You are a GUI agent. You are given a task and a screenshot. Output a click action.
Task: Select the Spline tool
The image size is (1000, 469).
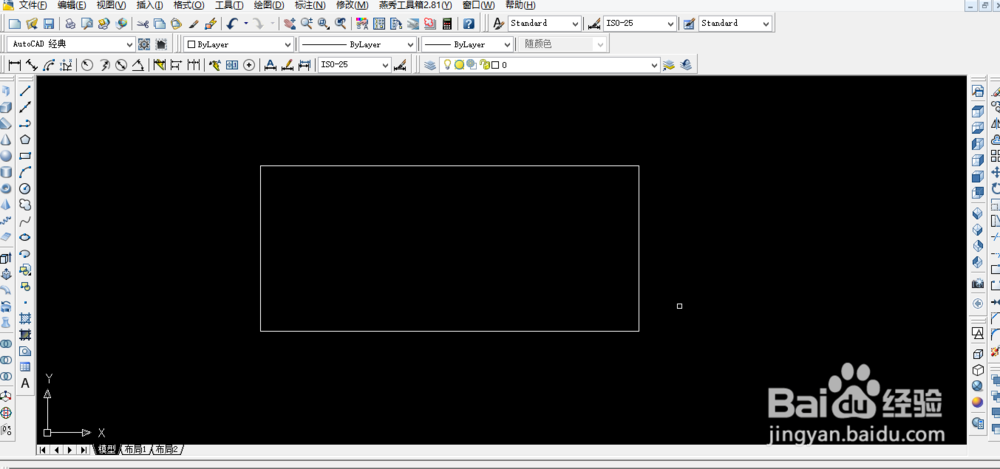point(26,221)
